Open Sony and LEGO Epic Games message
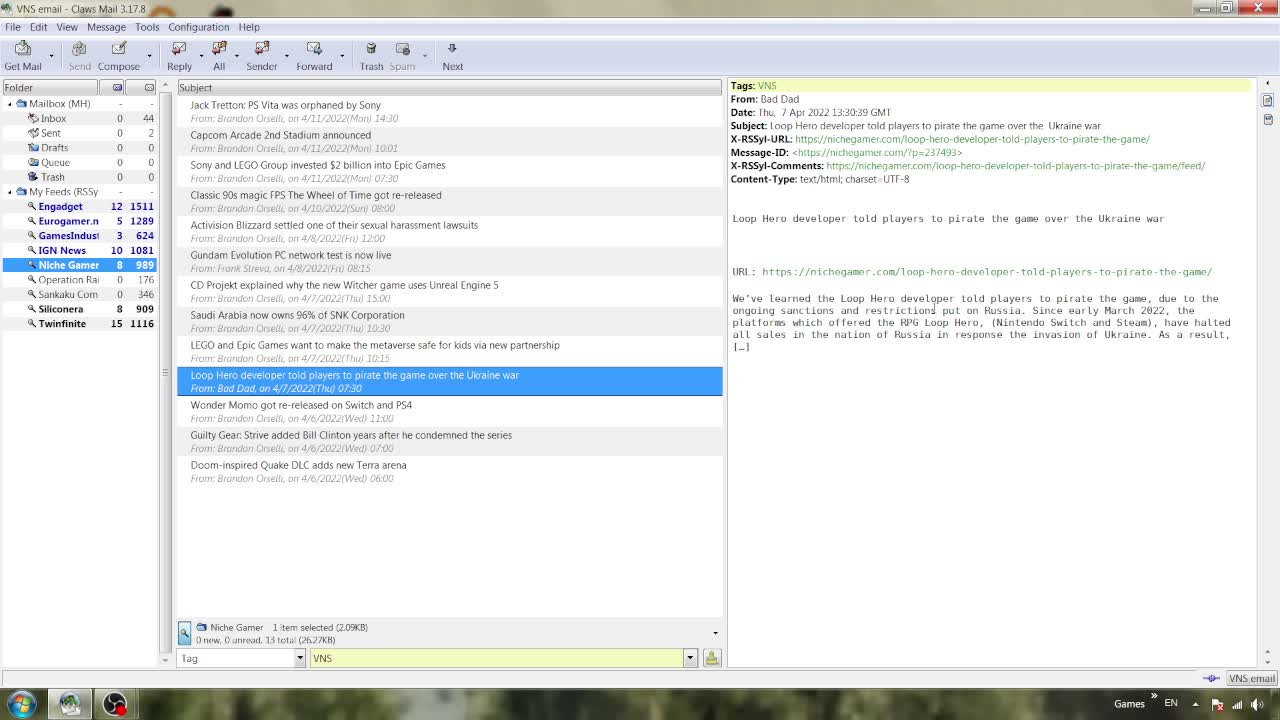 click(449, 171)
